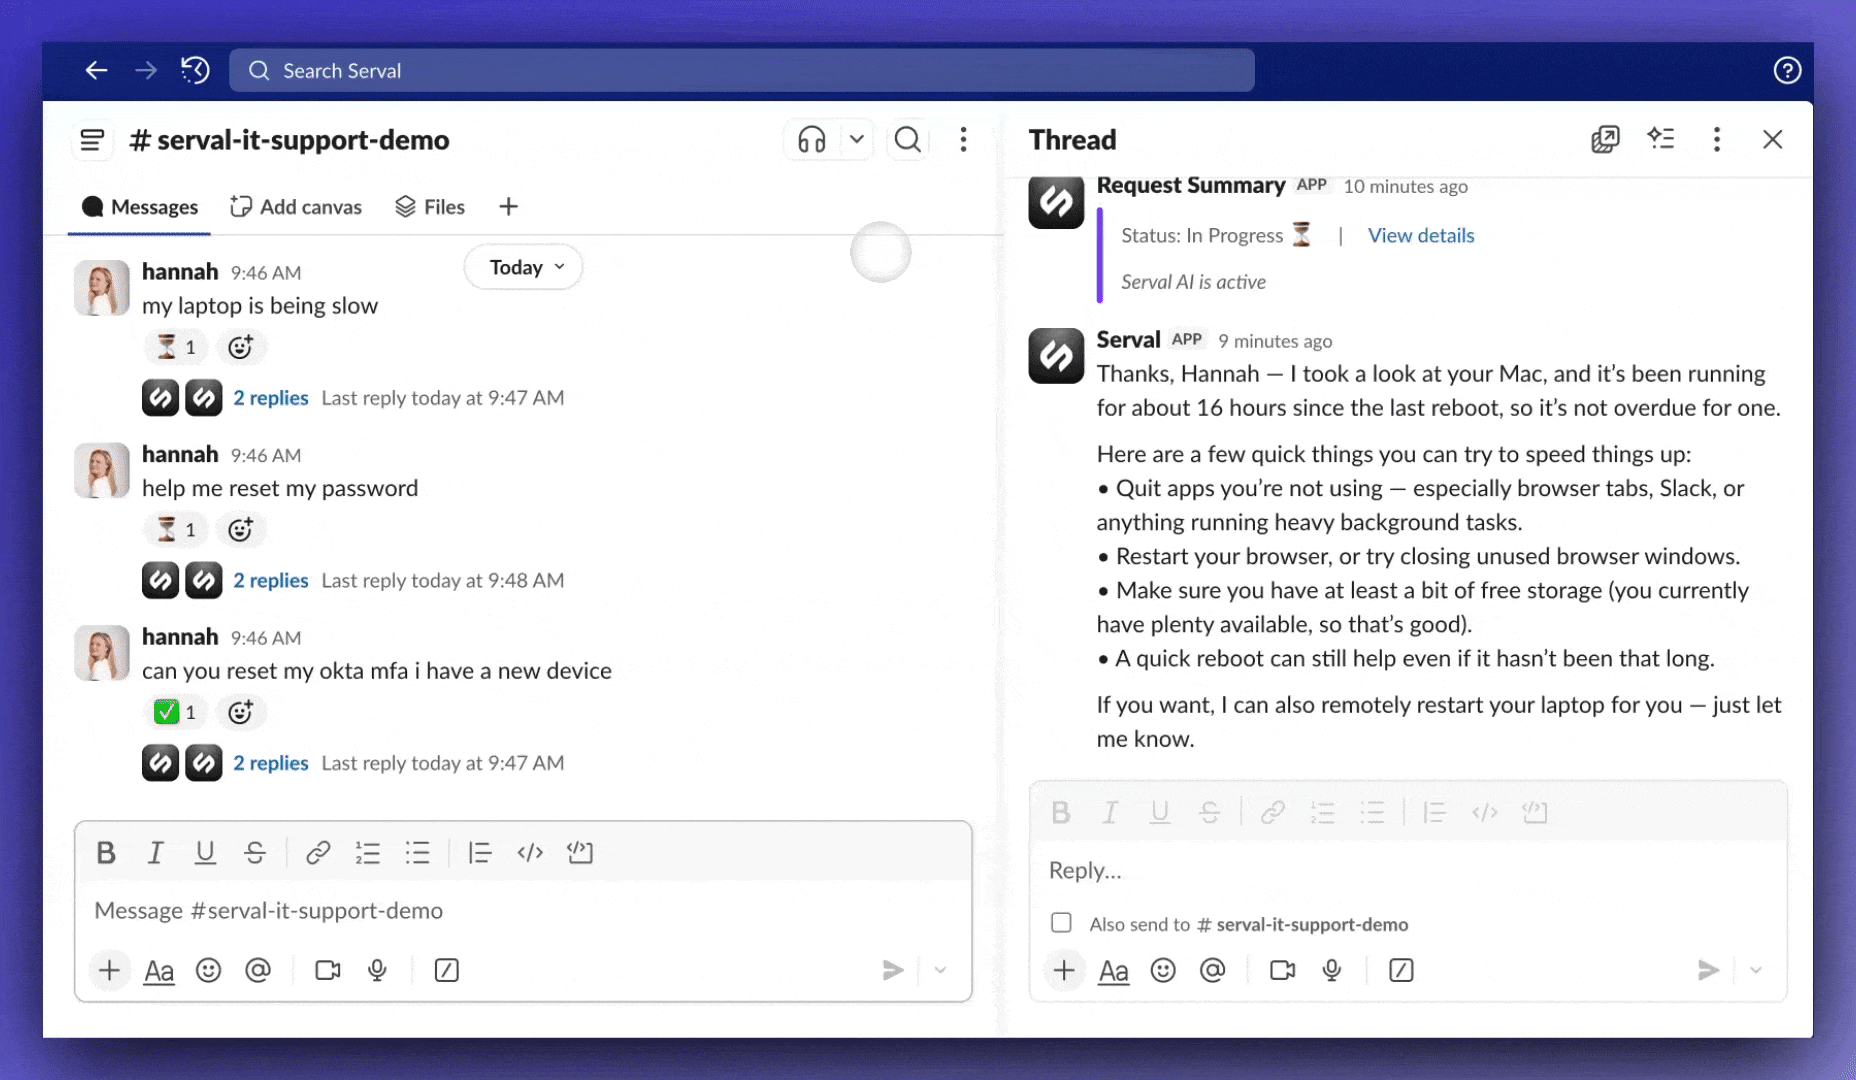This screenshot has height=1080, width=1856.
Task: Toggle the green checkmark on the okta message
Action: [x=175, y=711]
